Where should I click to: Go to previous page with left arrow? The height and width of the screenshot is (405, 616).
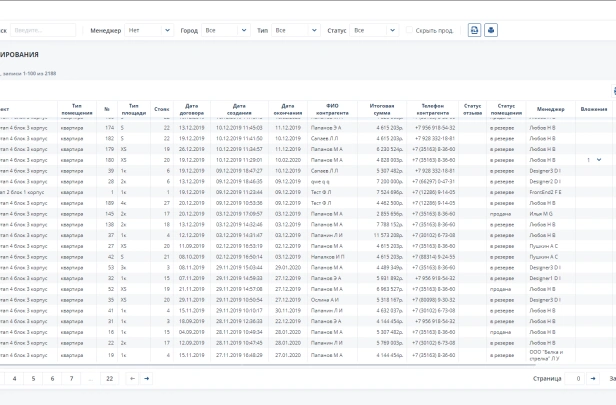132,379
